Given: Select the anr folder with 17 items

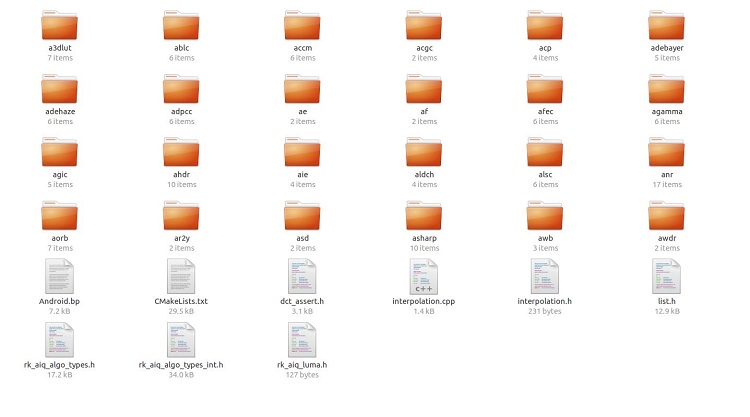Looking at the screenshot, I should point(666,152).
